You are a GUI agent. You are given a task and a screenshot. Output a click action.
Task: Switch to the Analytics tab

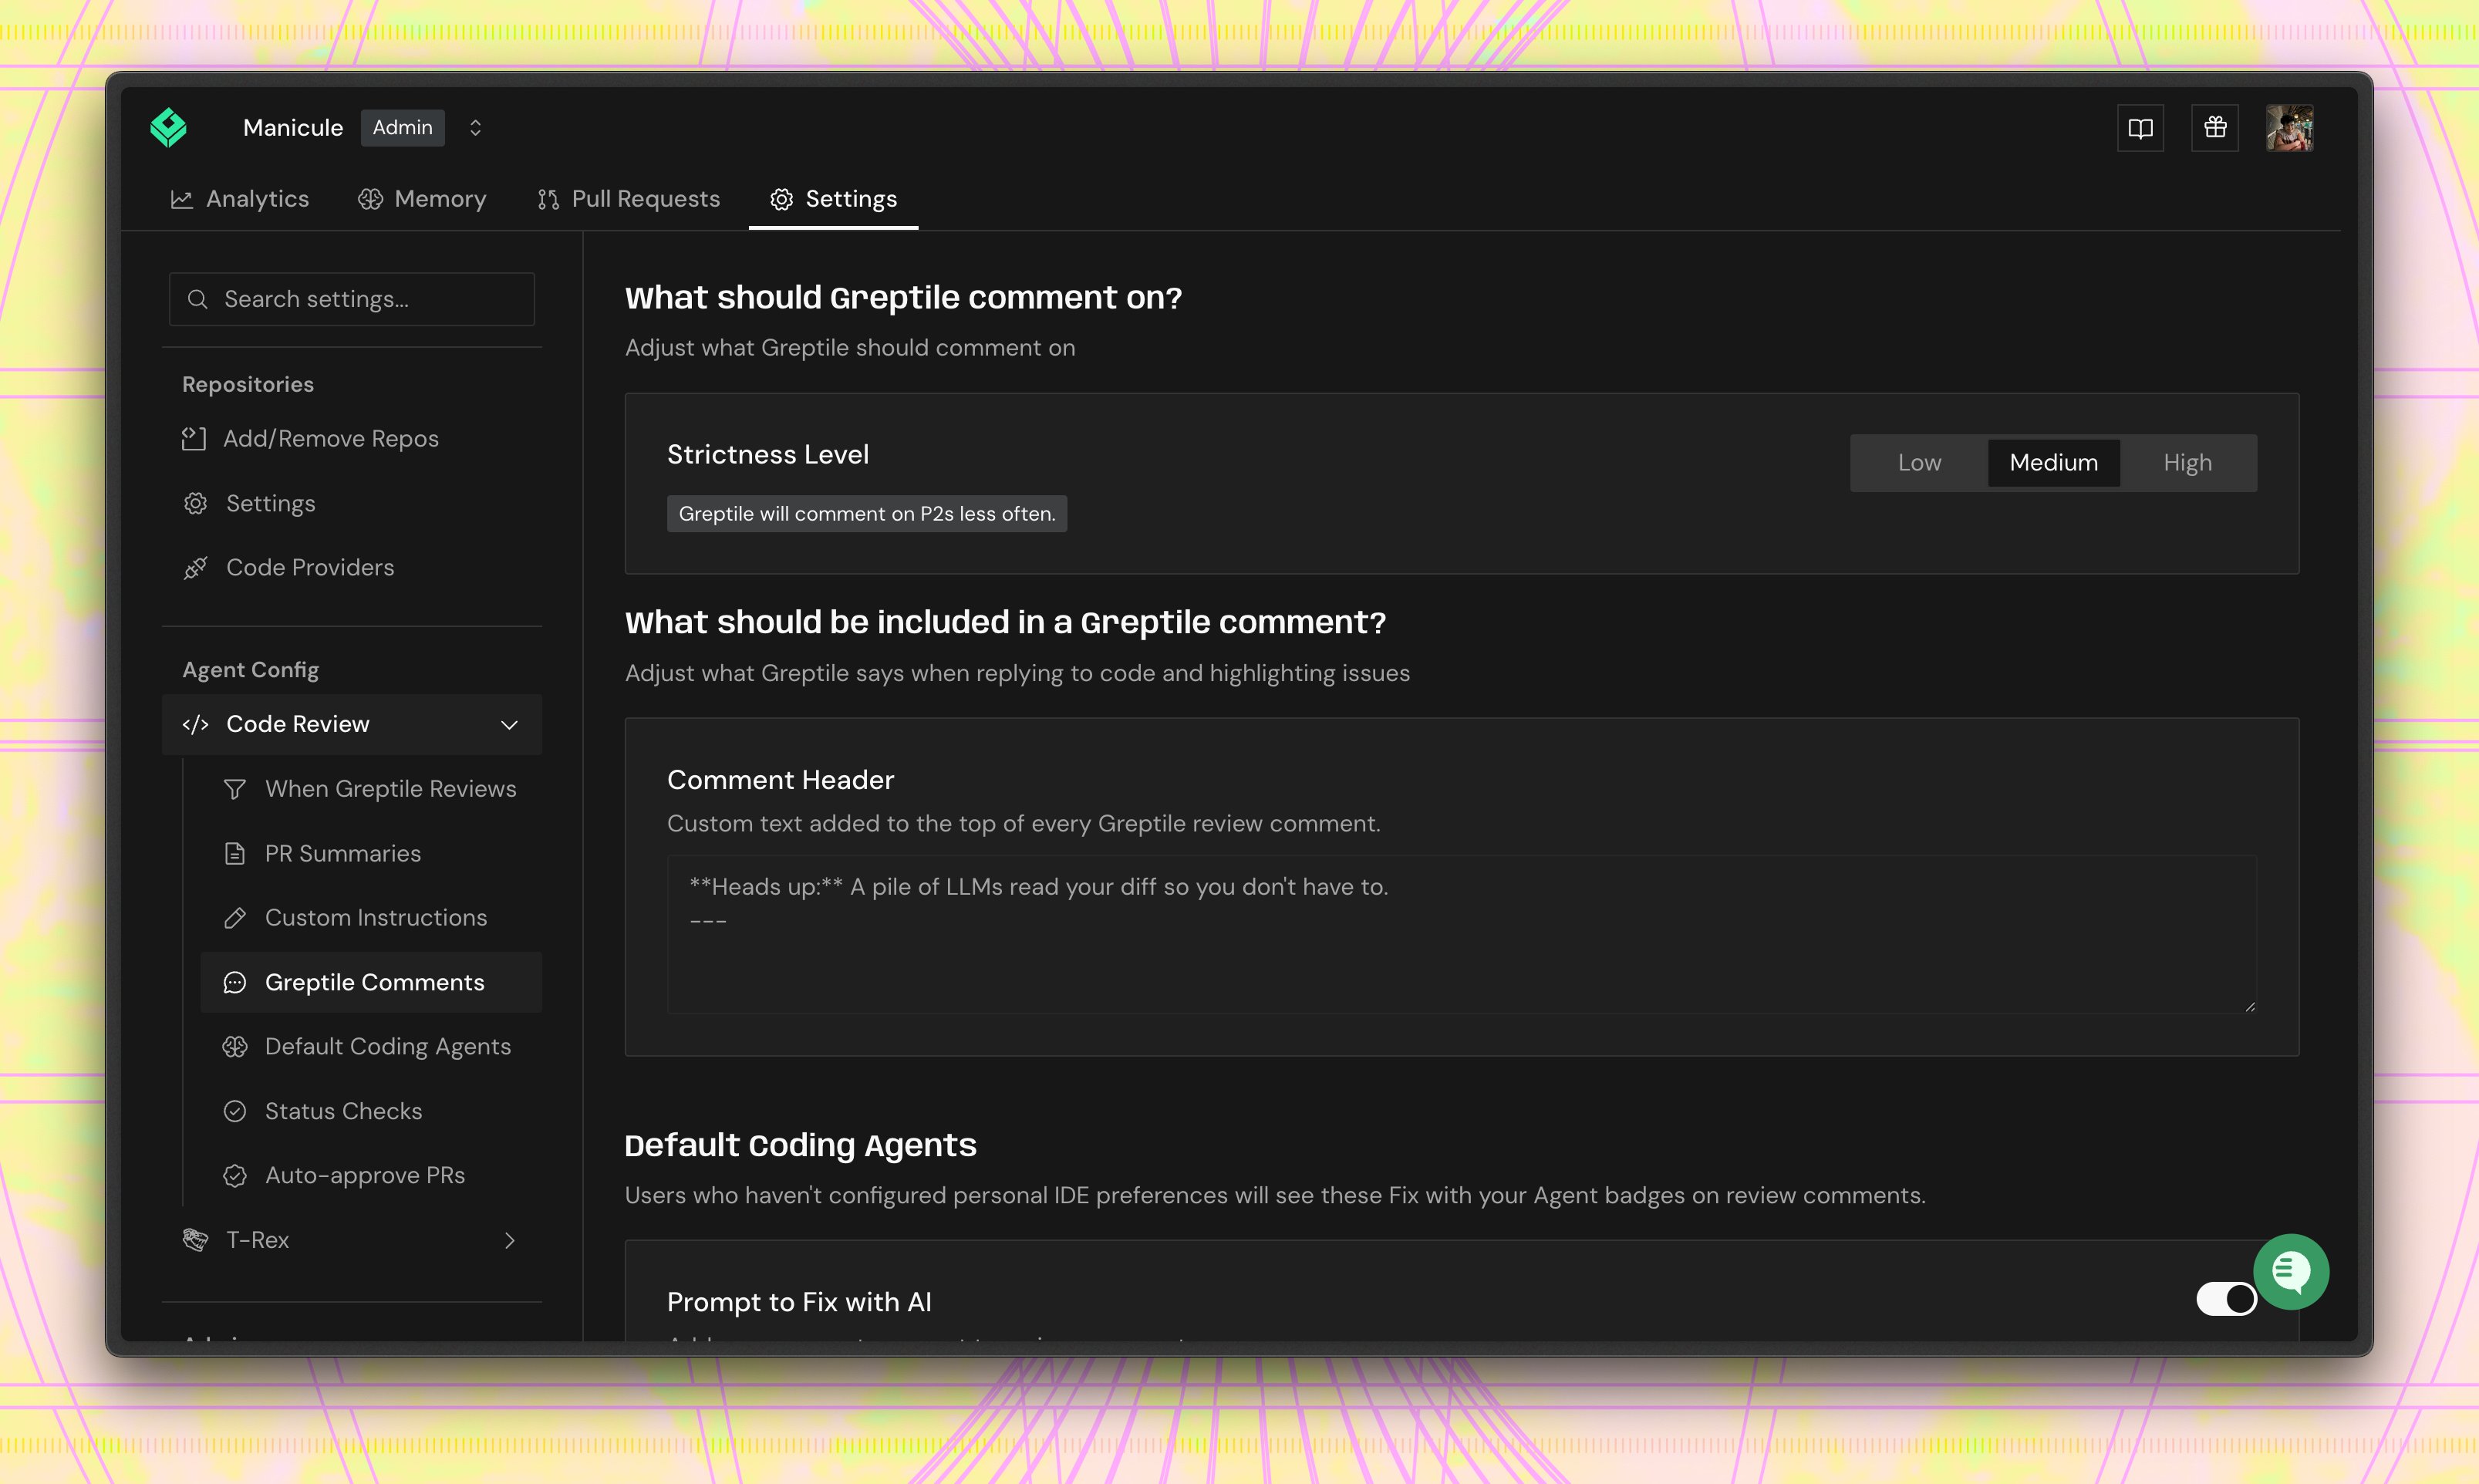click(240, 199)
